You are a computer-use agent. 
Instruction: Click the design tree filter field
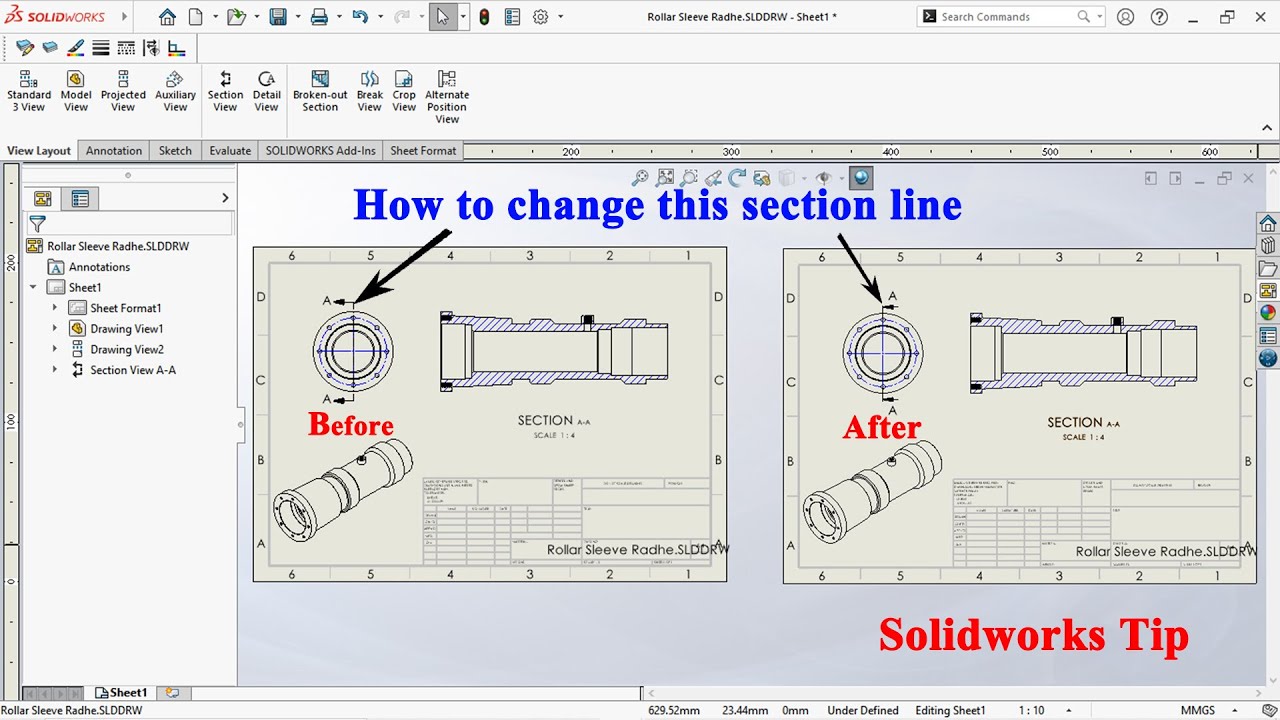(130, 224)
